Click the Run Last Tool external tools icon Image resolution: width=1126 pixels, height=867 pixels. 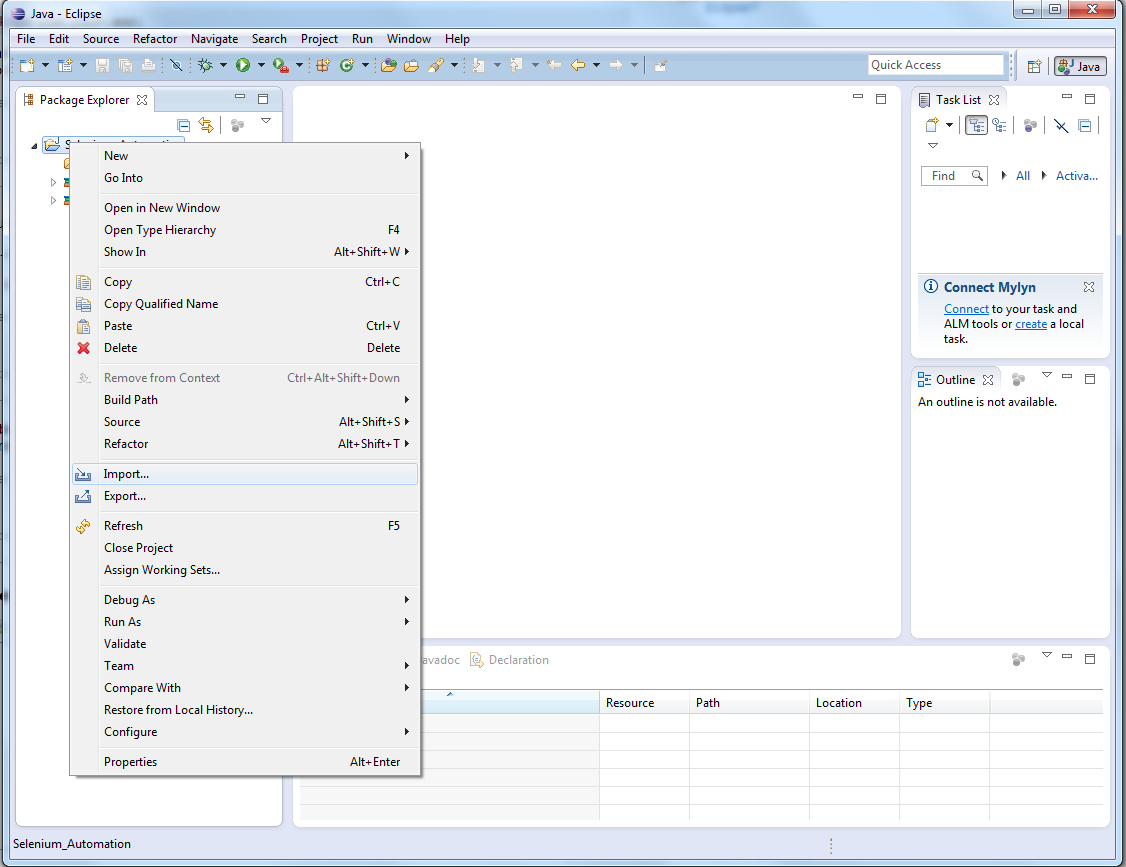281,65
